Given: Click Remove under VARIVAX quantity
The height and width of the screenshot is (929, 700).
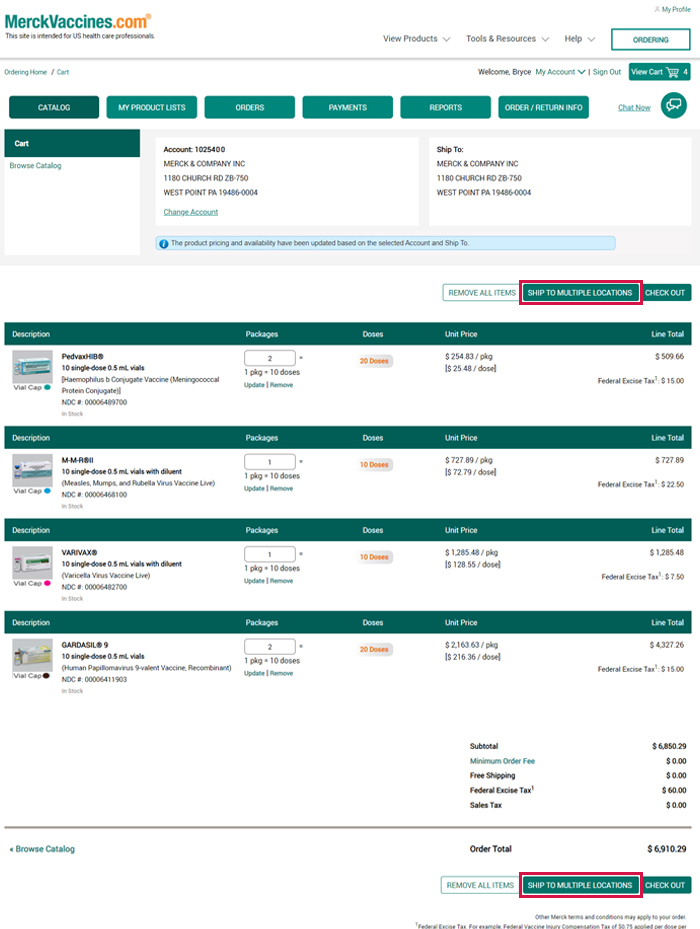Looking at the screenshot, I should 282,581.
